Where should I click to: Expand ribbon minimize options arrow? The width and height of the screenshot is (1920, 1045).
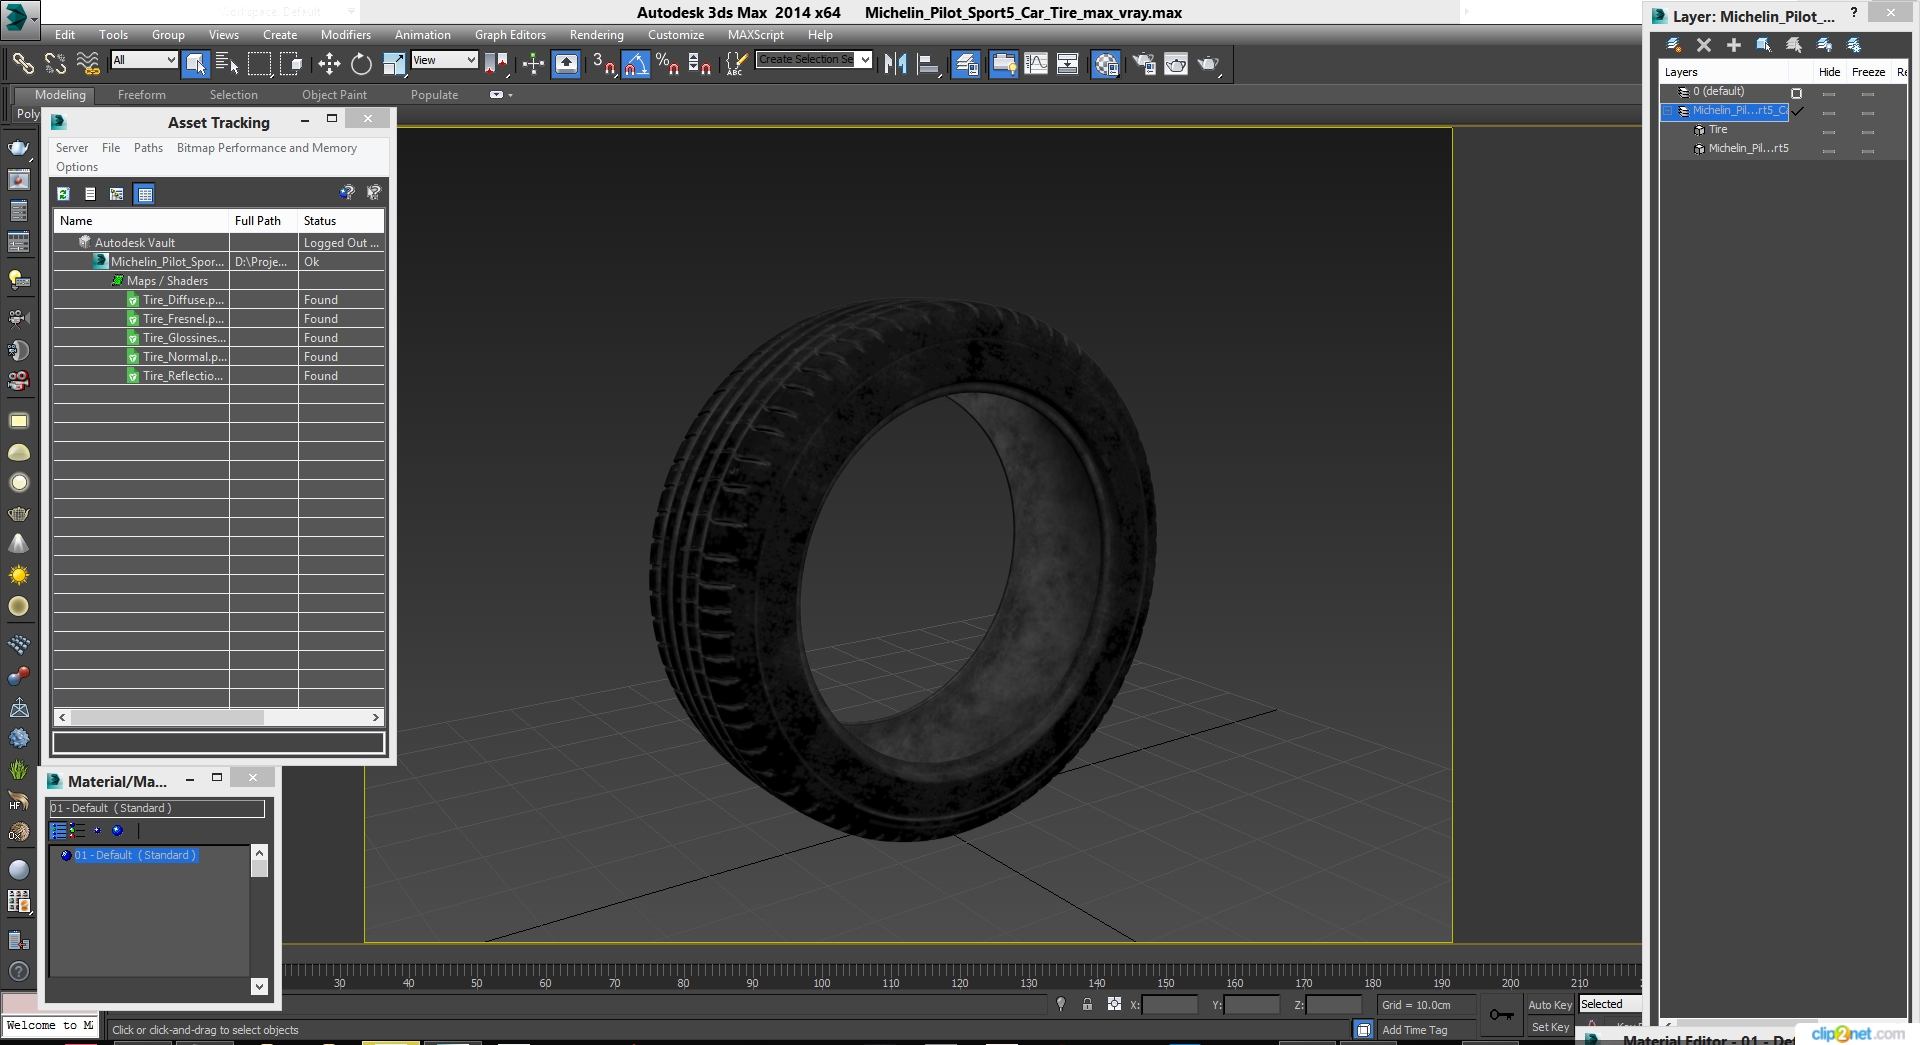point(510,95)
